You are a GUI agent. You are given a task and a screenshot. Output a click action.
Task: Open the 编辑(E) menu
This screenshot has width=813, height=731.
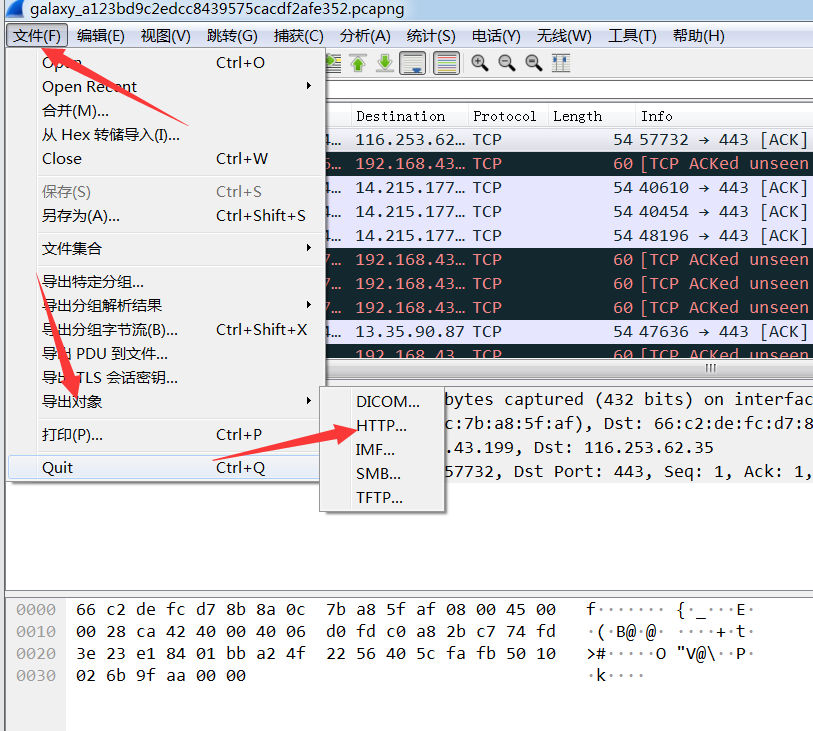tap(101, 36)
